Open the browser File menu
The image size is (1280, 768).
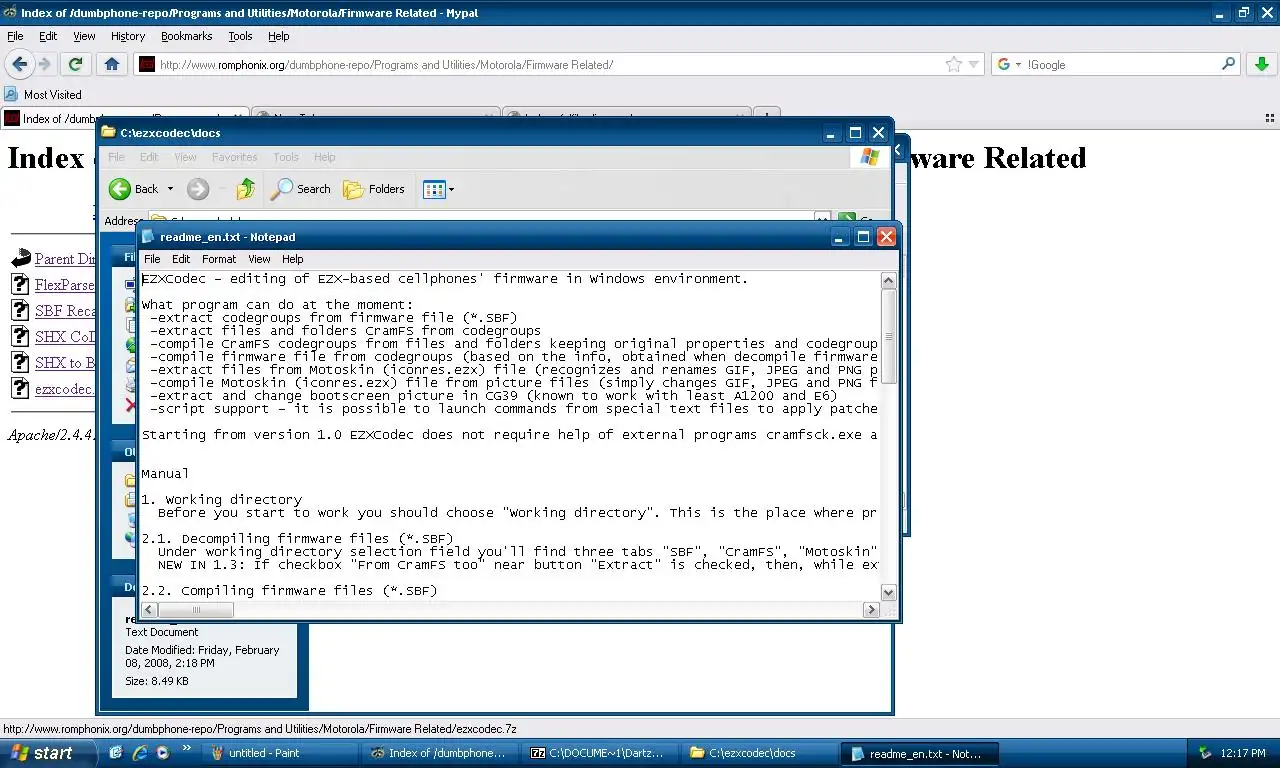click(x=15, y=36)
